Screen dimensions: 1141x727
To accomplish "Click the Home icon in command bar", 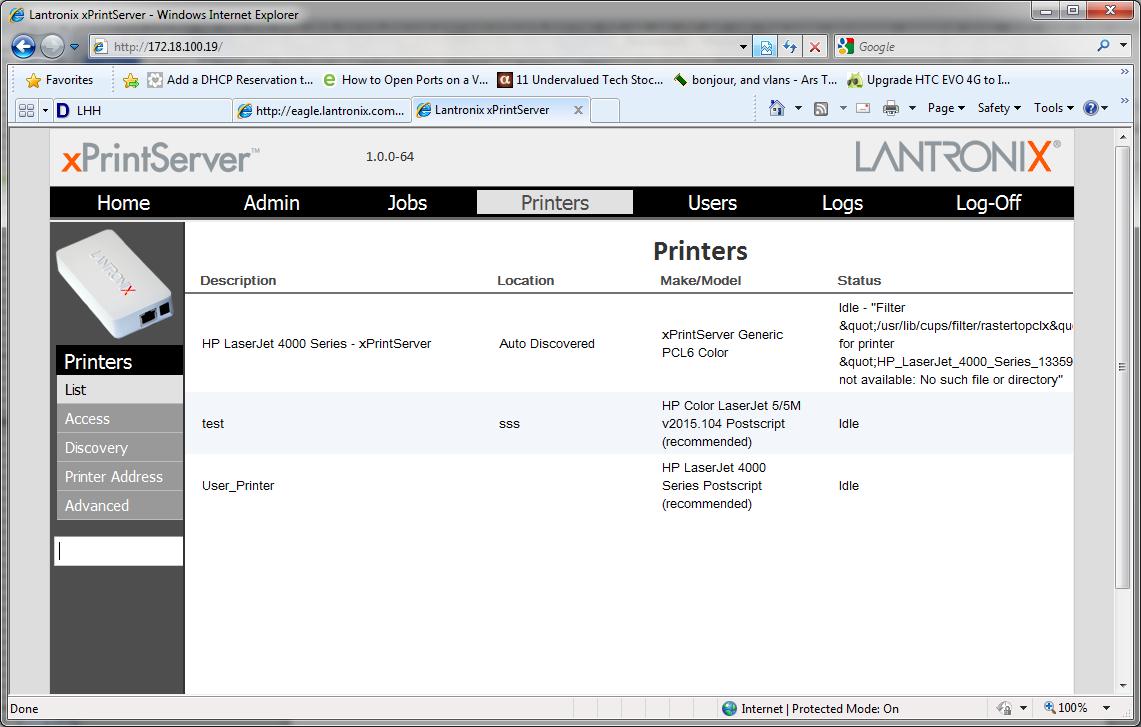I will point(777,108).
